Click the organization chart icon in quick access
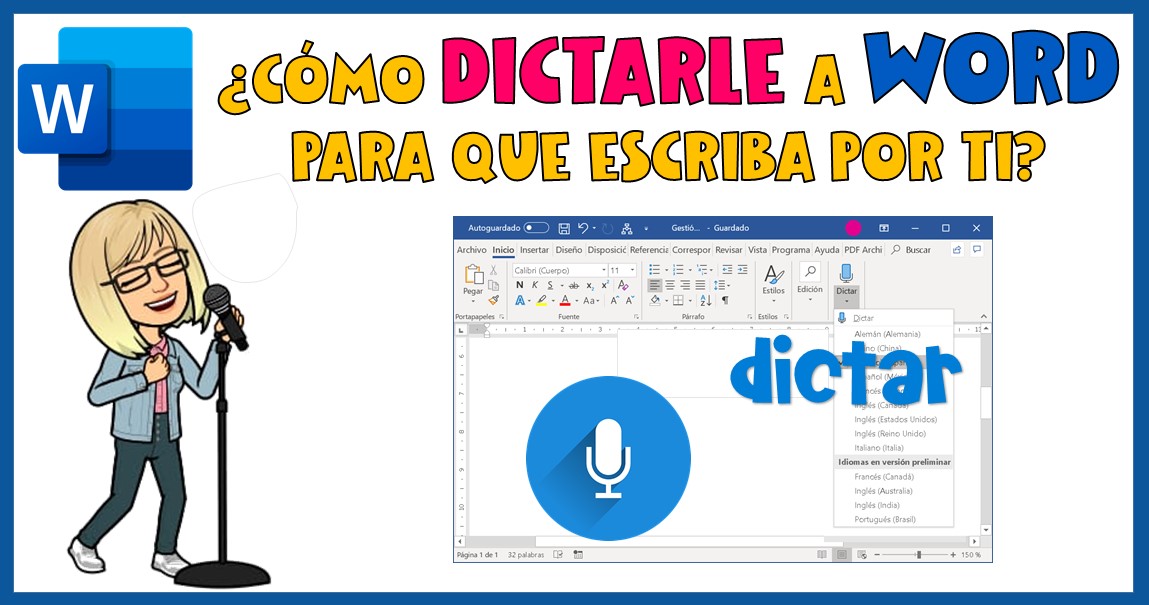This screenshot has height=605, width=1149. pos(627,229)
